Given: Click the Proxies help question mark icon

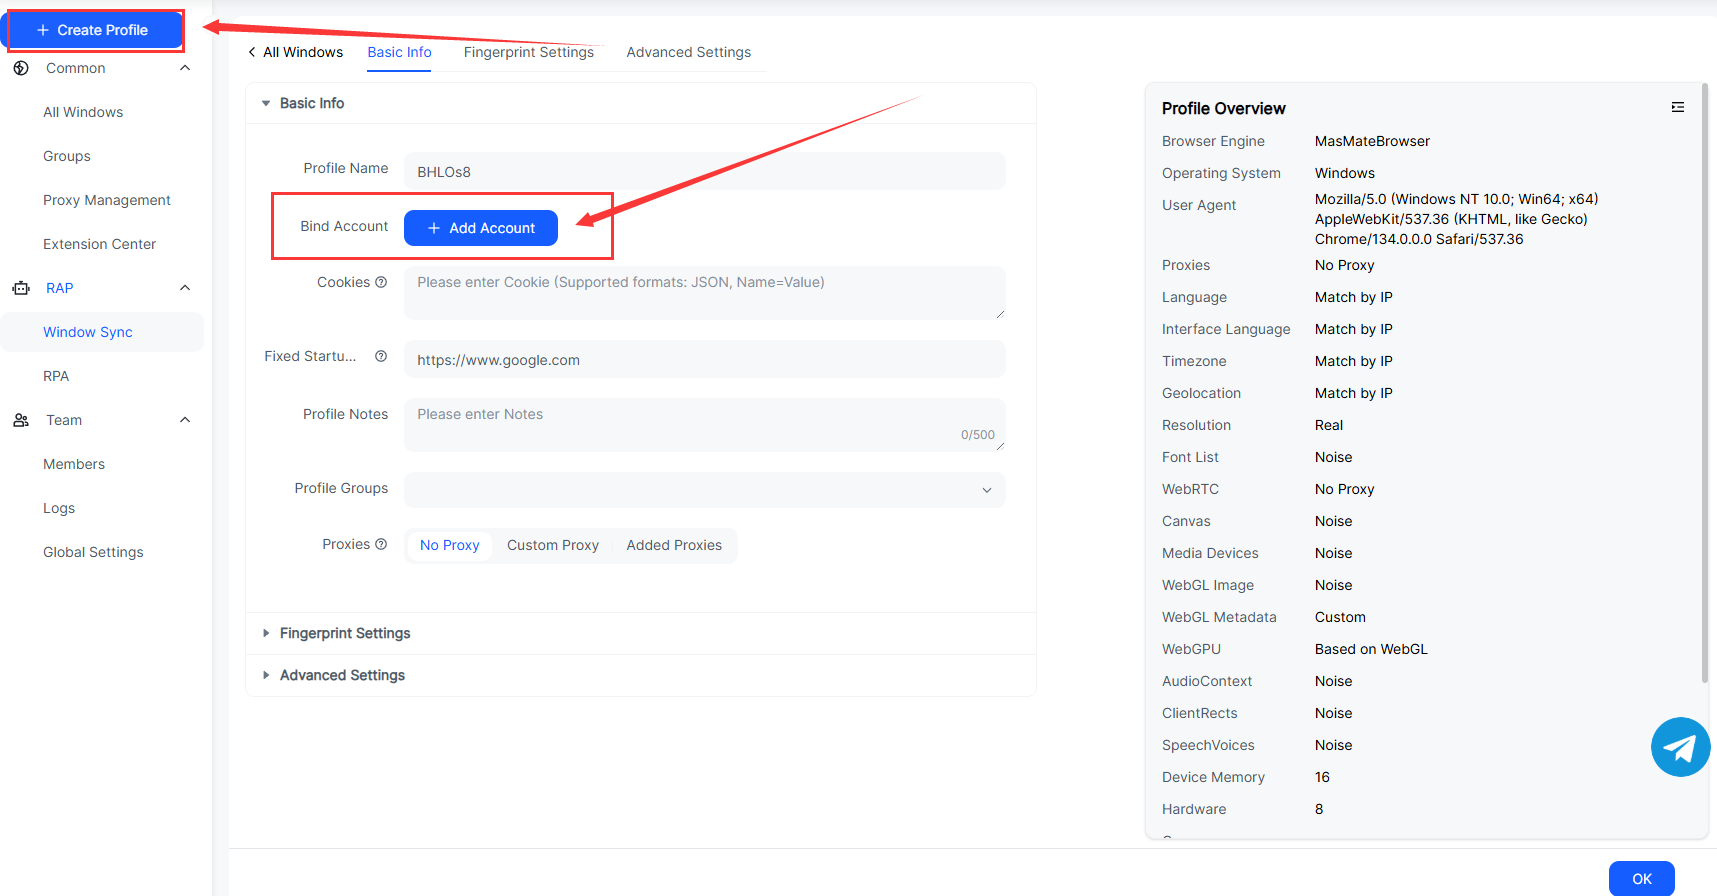Looking at the screenshot, I should 381,544.
